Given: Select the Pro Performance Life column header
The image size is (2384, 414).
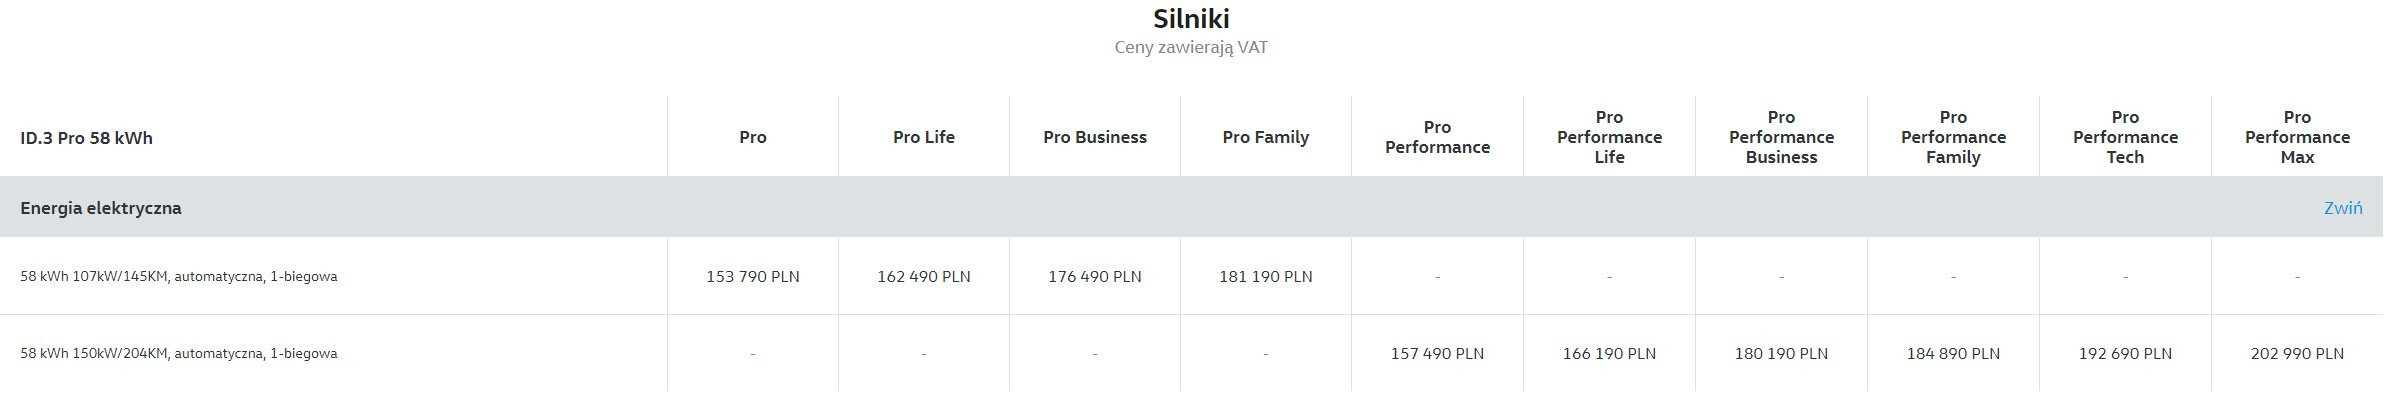Looking at the screenshot, I should (1609, 137).
